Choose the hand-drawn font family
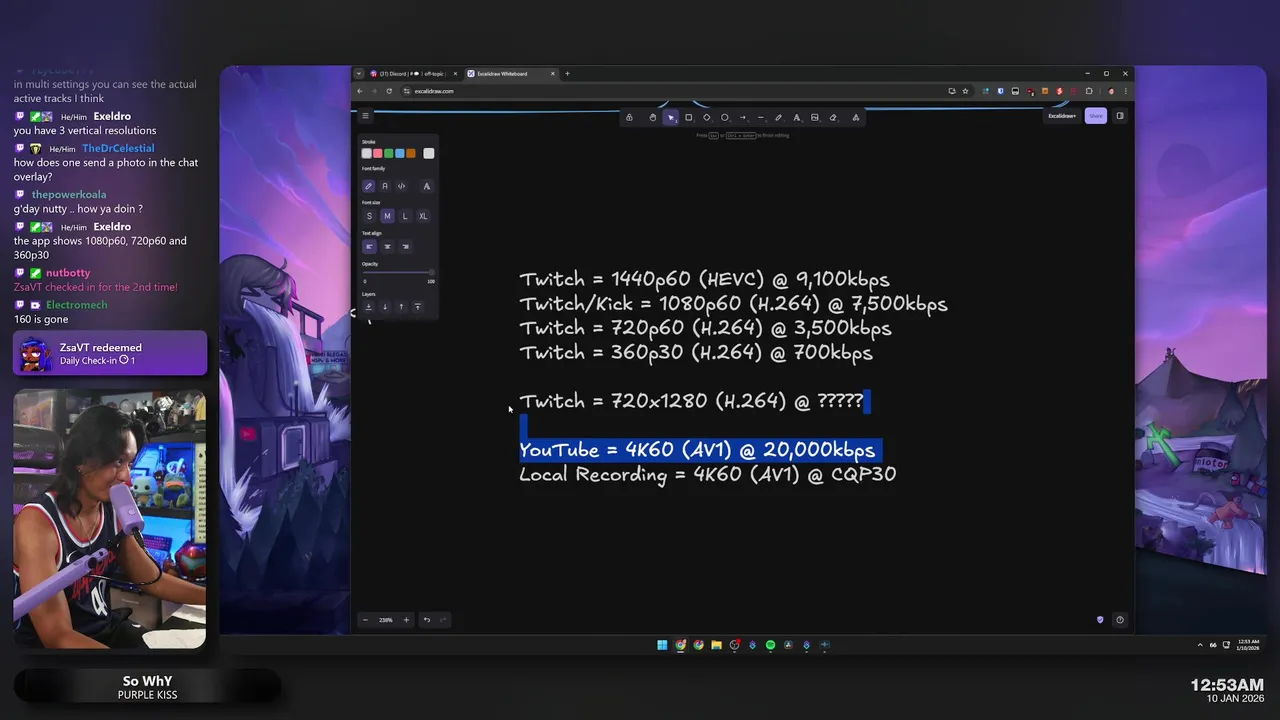 [x=369, y=186]
